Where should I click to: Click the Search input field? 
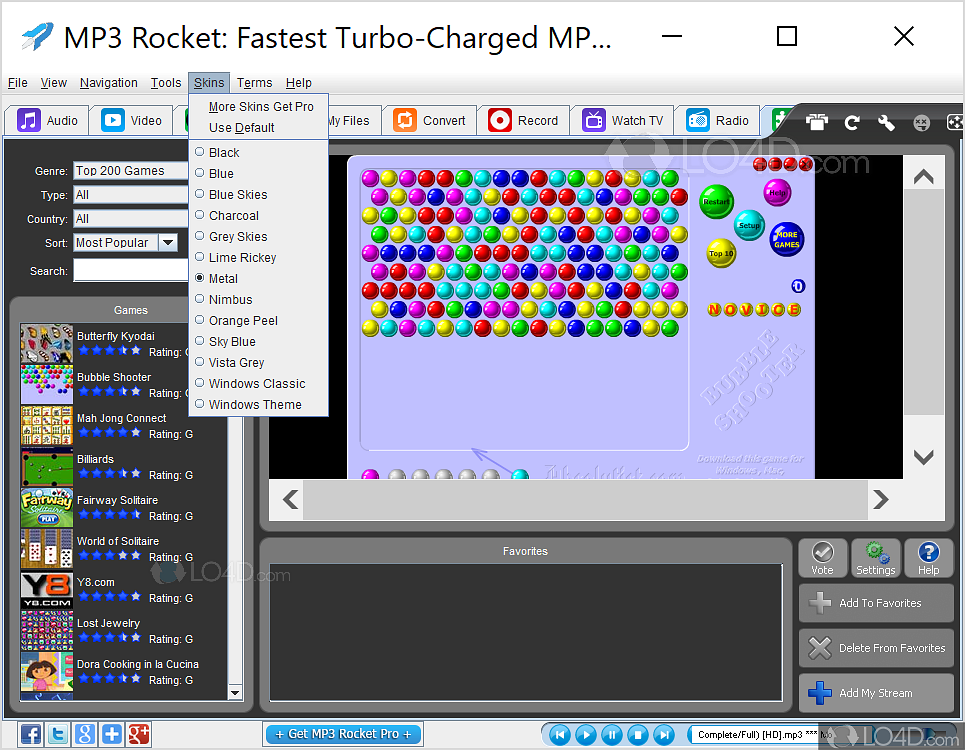pyautogui.click(x=131, y=271)
